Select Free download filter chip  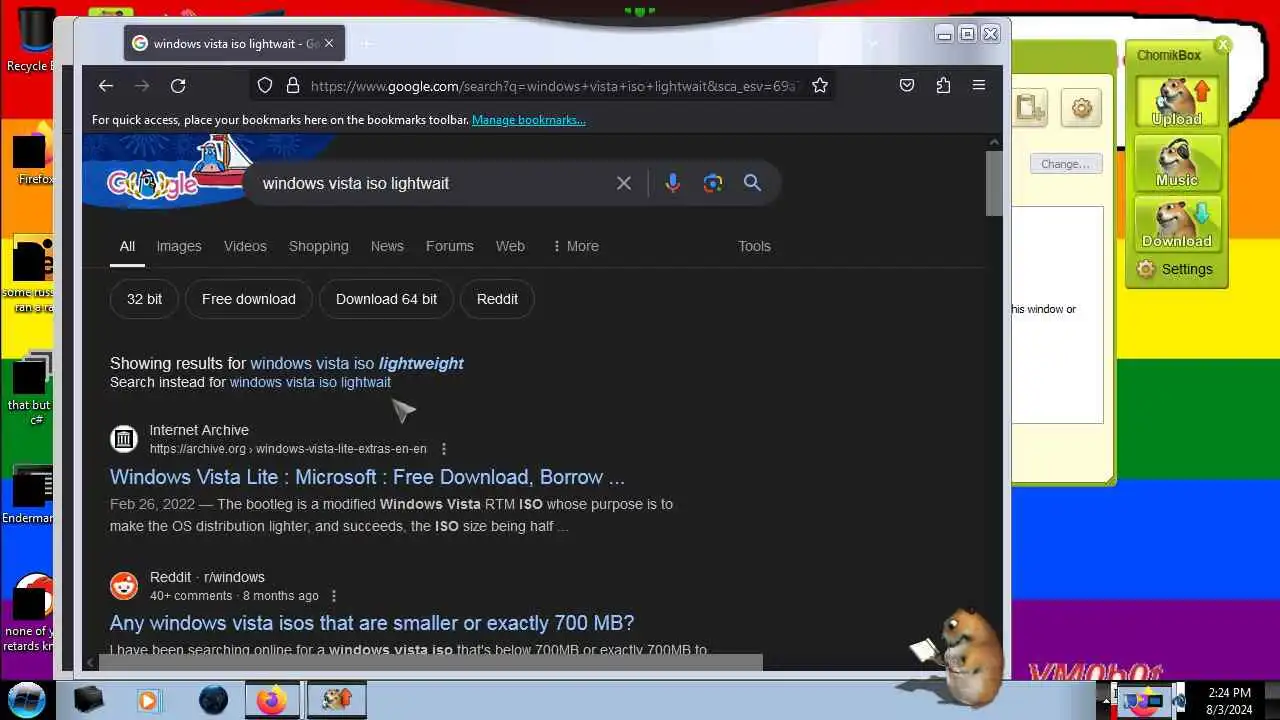[x=249, y=299]
